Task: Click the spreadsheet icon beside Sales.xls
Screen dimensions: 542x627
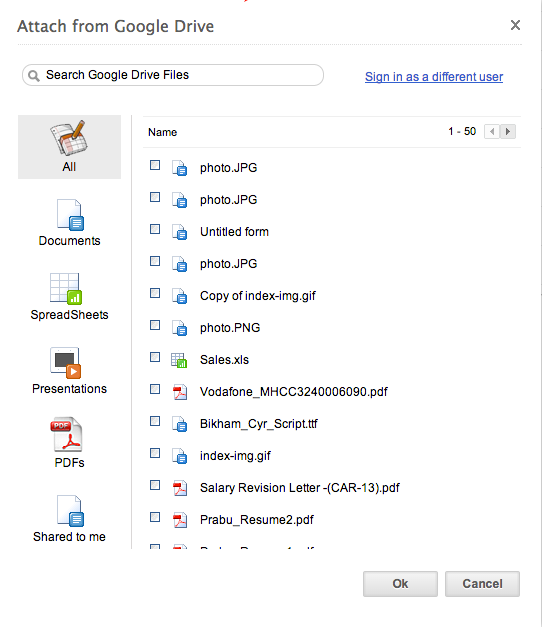Action: click(179, 360)
